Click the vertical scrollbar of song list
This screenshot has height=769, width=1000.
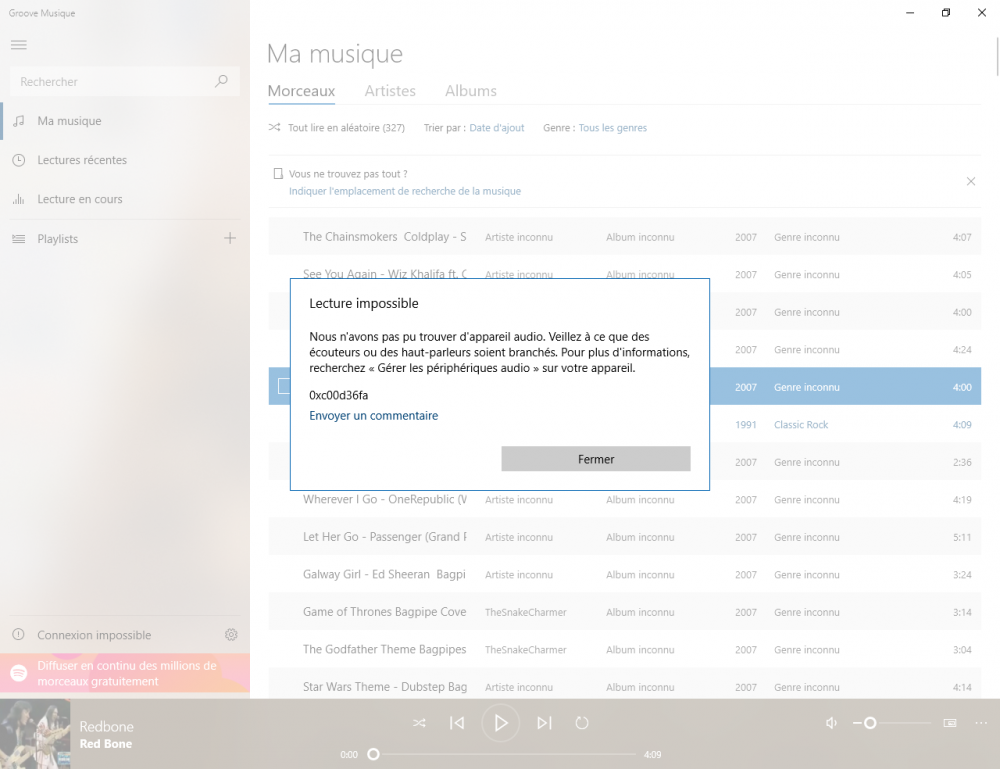[x=997, y=56]
